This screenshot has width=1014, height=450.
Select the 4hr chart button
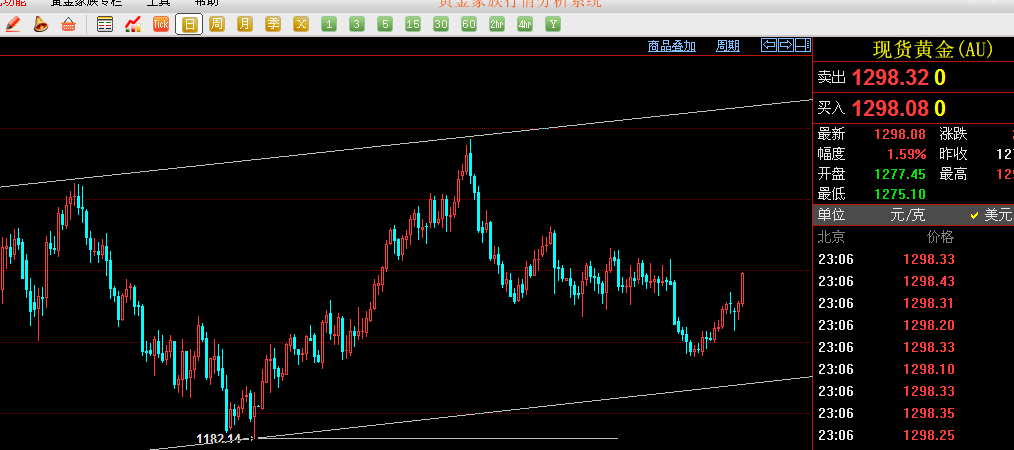[x=525, y=25]
